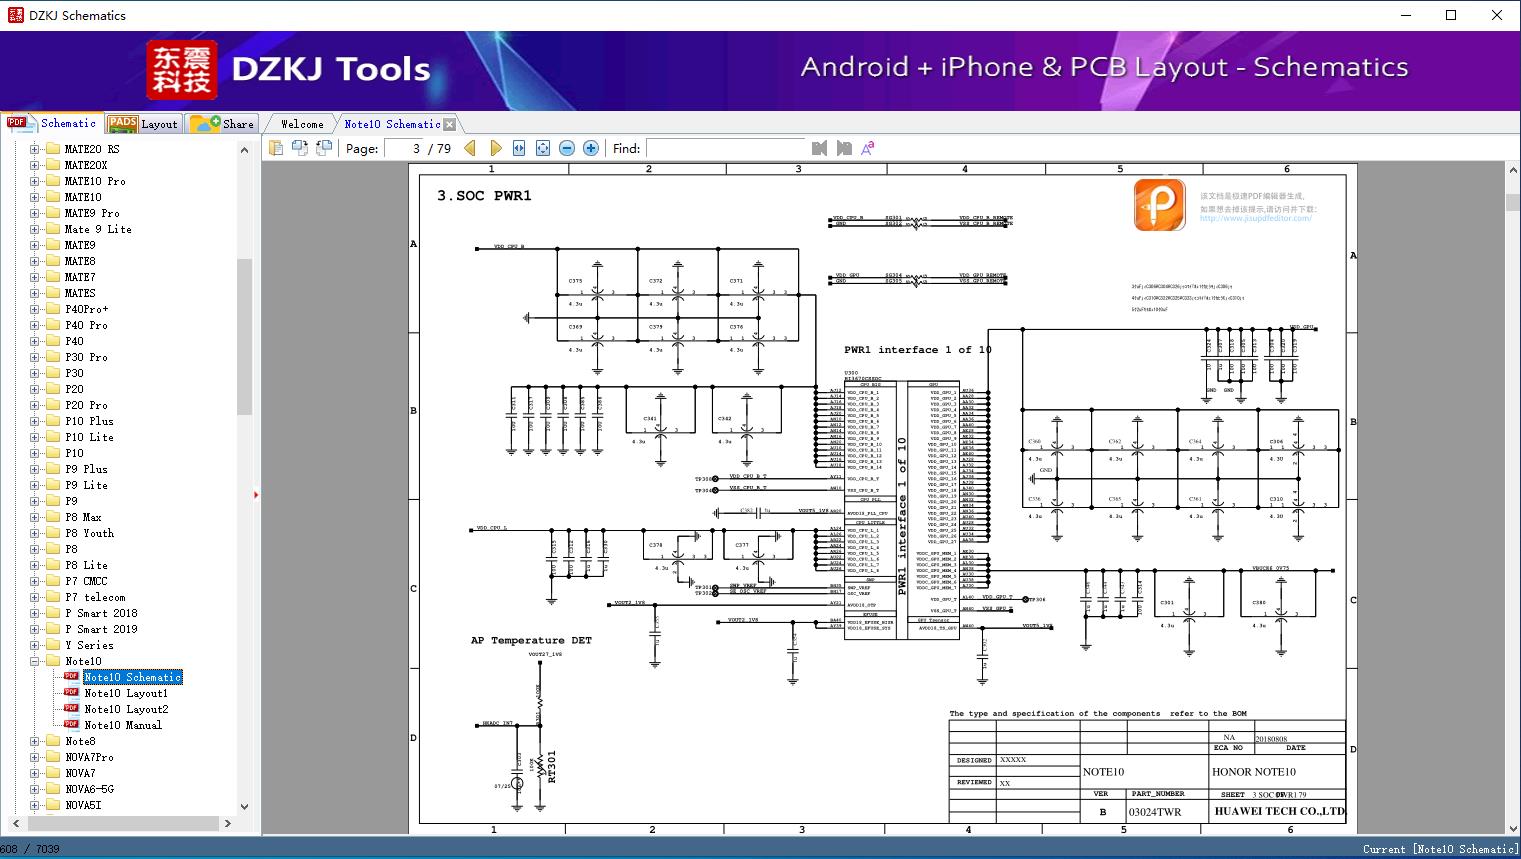Switch to the Layout panel tab

click(x=143, y=124)
